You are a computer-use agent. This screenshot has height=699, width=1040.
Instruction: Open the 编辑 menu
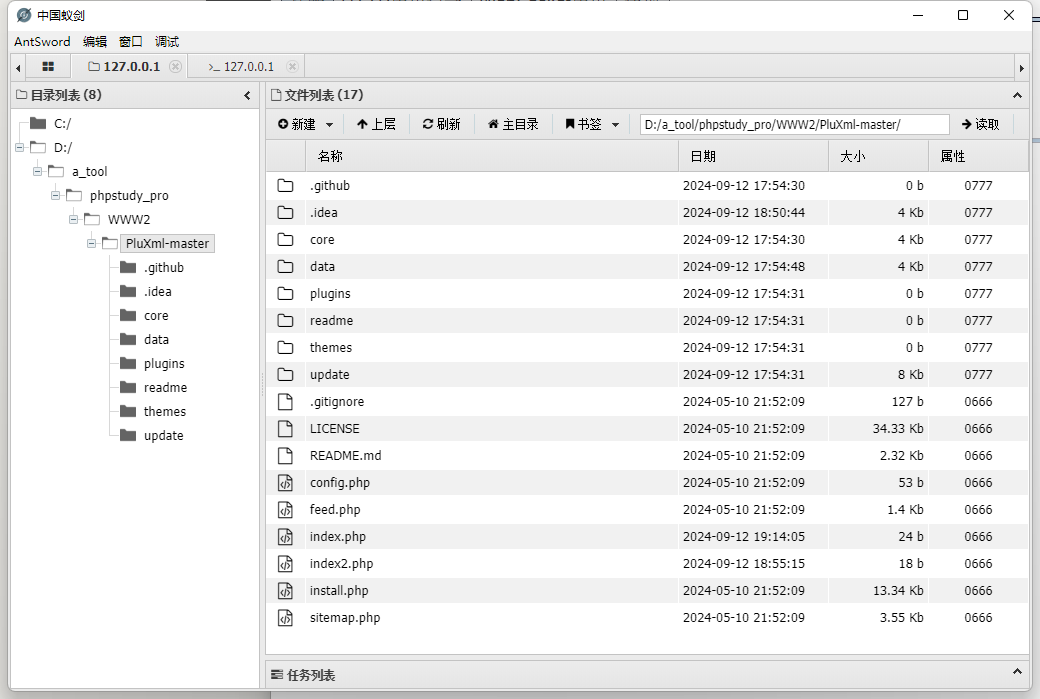95,41
